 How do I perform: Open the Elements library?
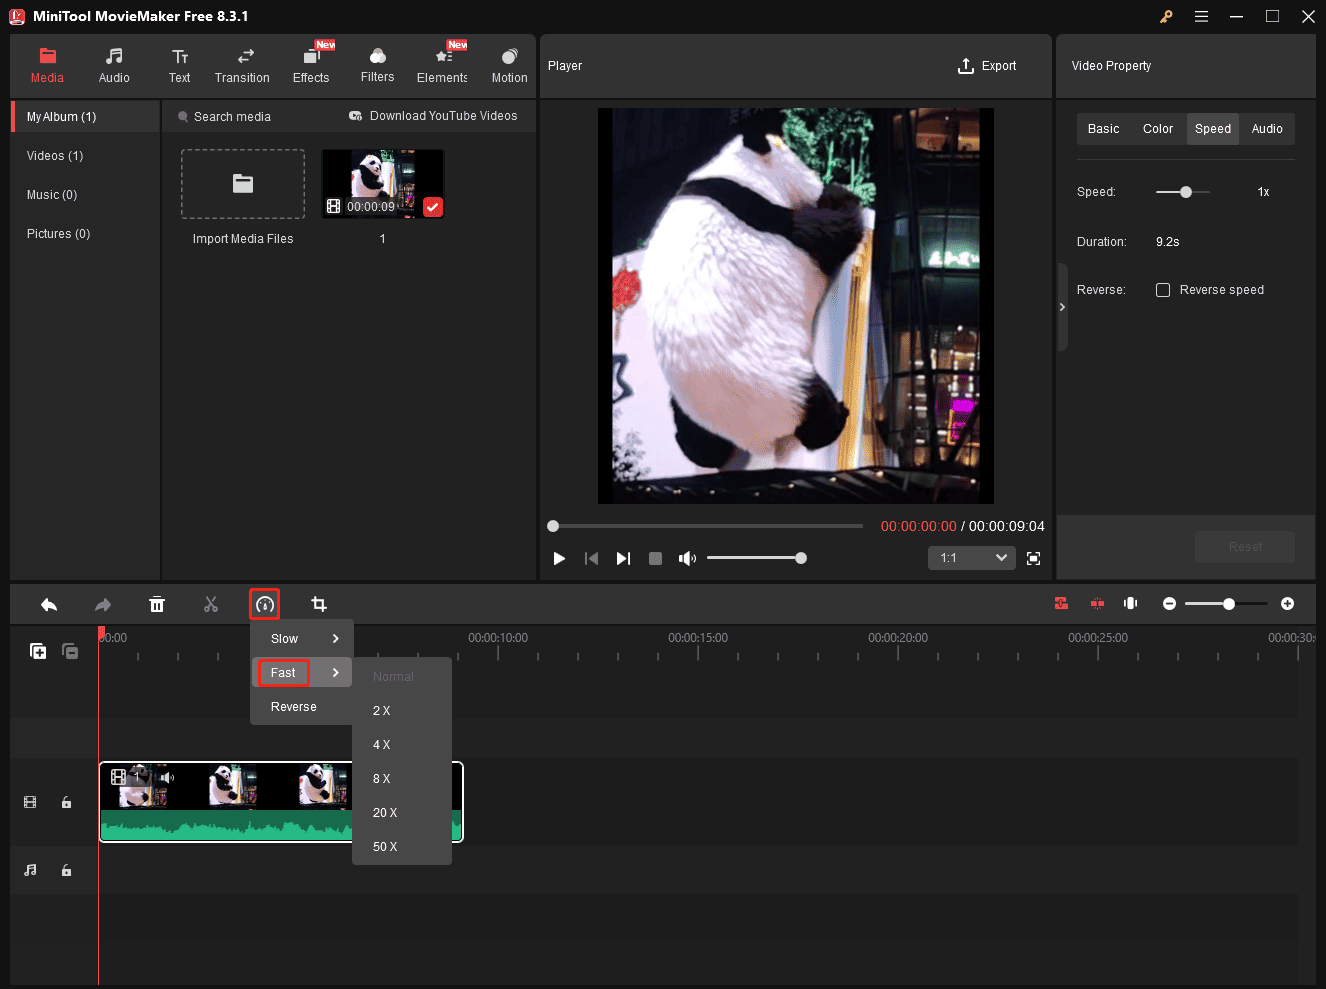442,65
